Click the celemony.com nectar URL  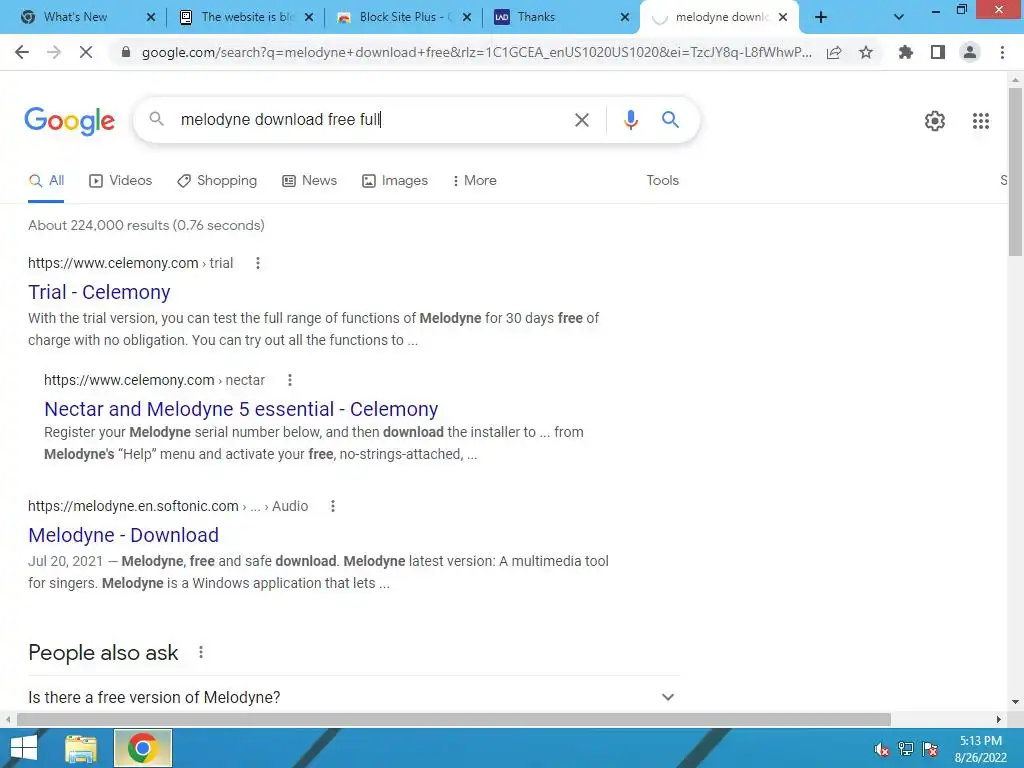[154, 380]
